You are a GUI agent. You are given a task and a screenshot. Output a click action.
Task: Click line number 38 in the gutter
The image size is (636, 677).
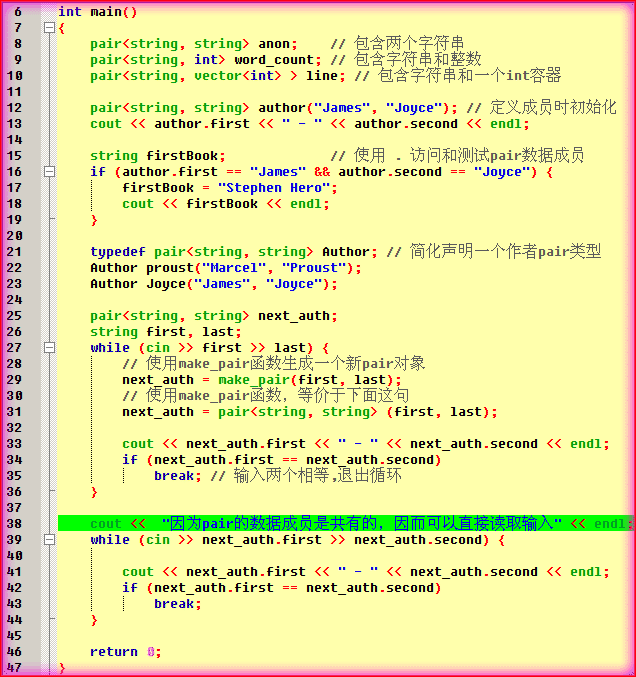point(14,524)
